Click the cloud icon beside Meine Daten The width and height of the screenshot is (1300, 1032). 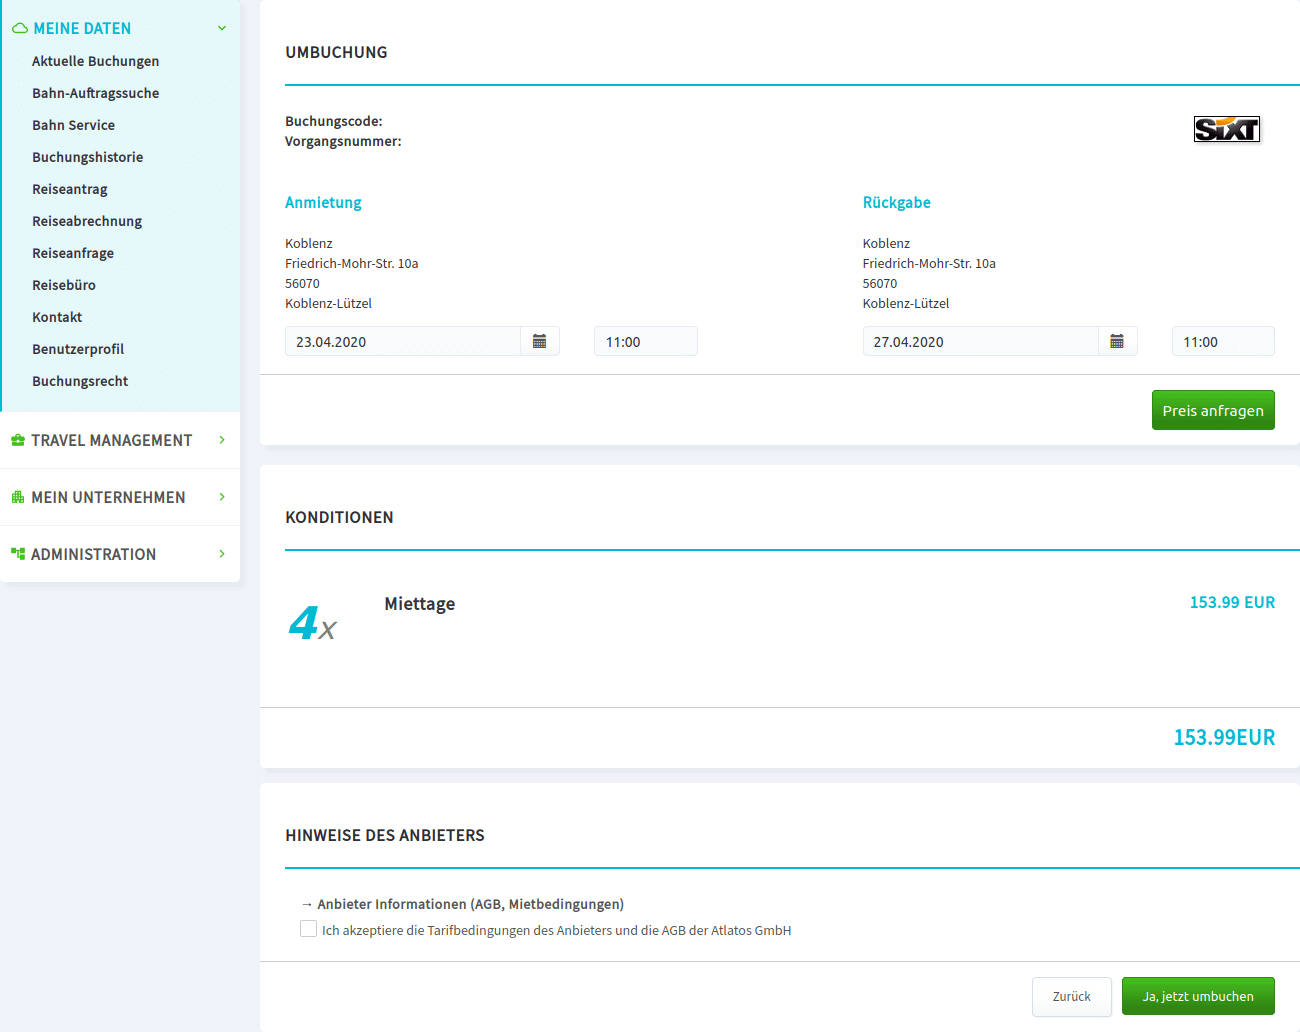(x=20, y=29)
